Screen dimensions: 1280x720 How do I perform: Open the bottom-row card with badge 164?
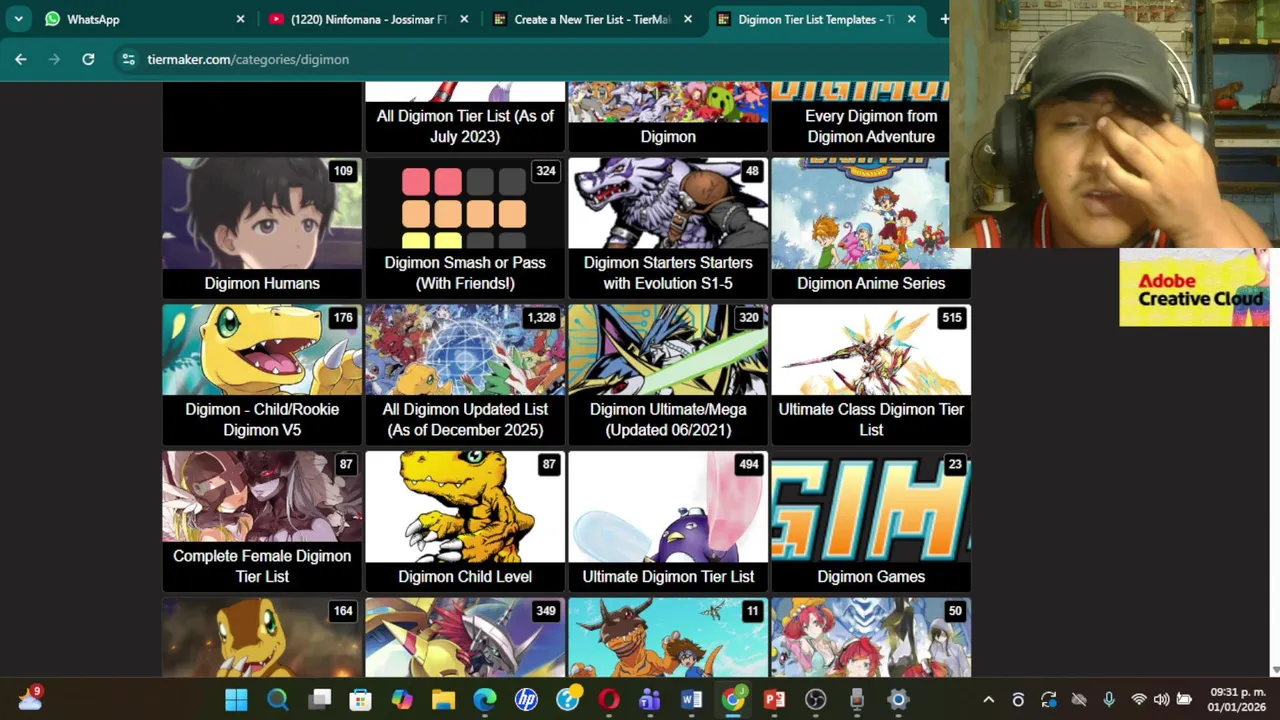(262, 638)
